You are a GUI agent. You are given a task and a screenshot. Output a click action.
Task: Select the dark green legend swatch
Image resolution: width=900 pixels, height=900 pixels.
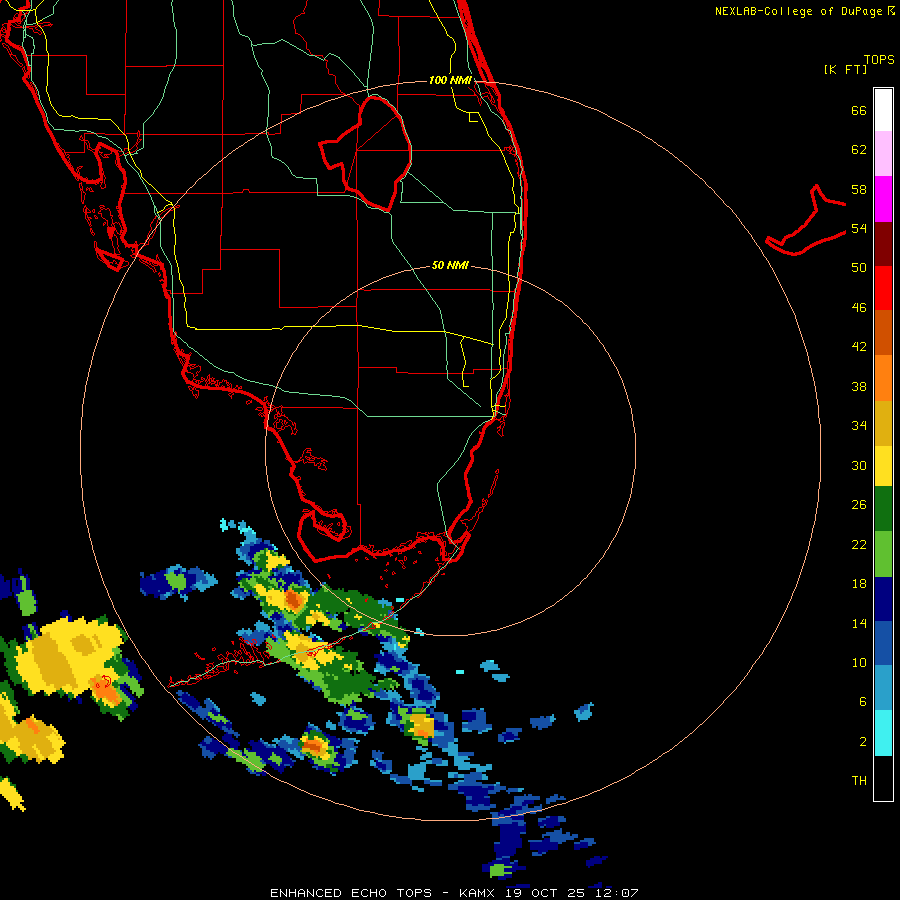point(883,509)
